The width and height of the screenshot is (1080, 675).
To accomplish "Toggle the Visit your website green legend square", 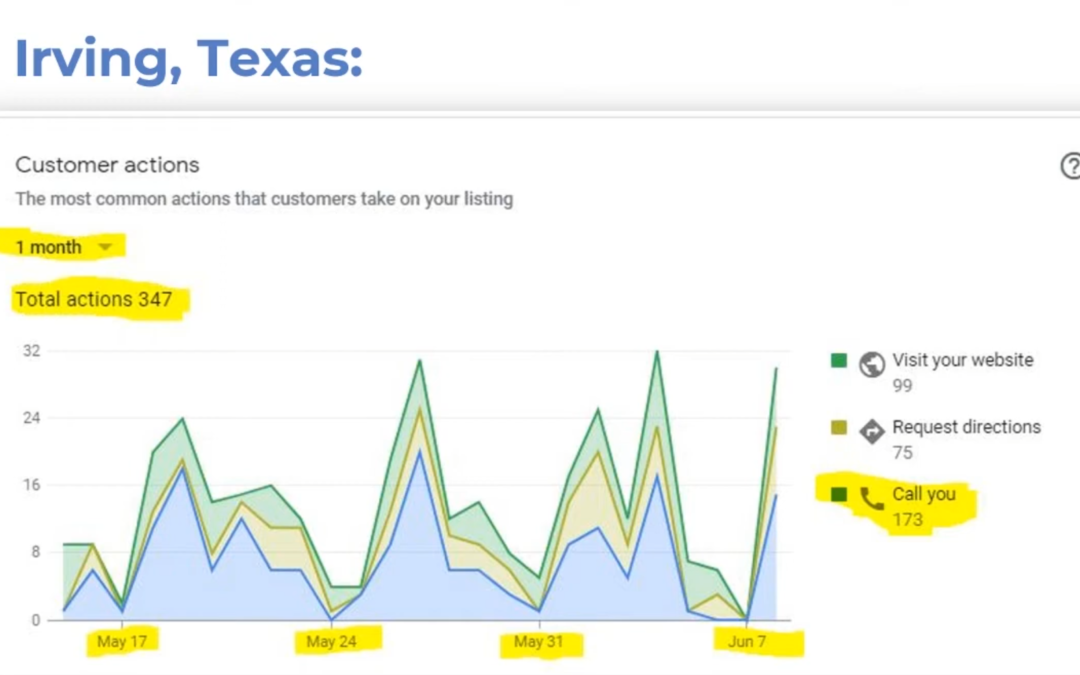I will click(x=838, y=361).
